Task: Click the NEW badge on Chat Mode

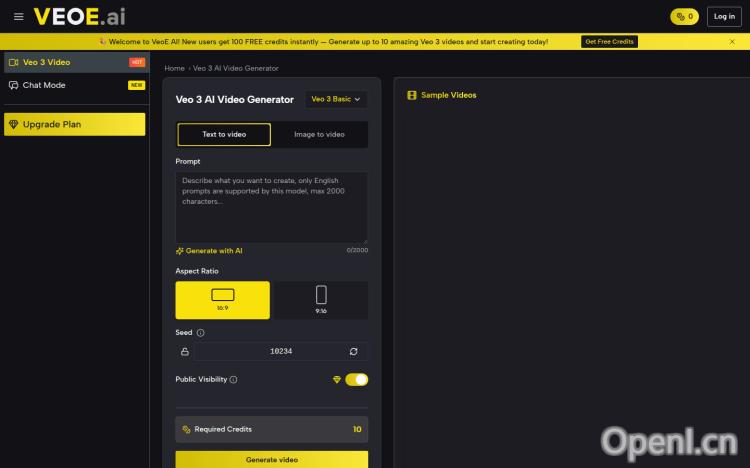Action: pyautogui.click(x=136, y=85)
